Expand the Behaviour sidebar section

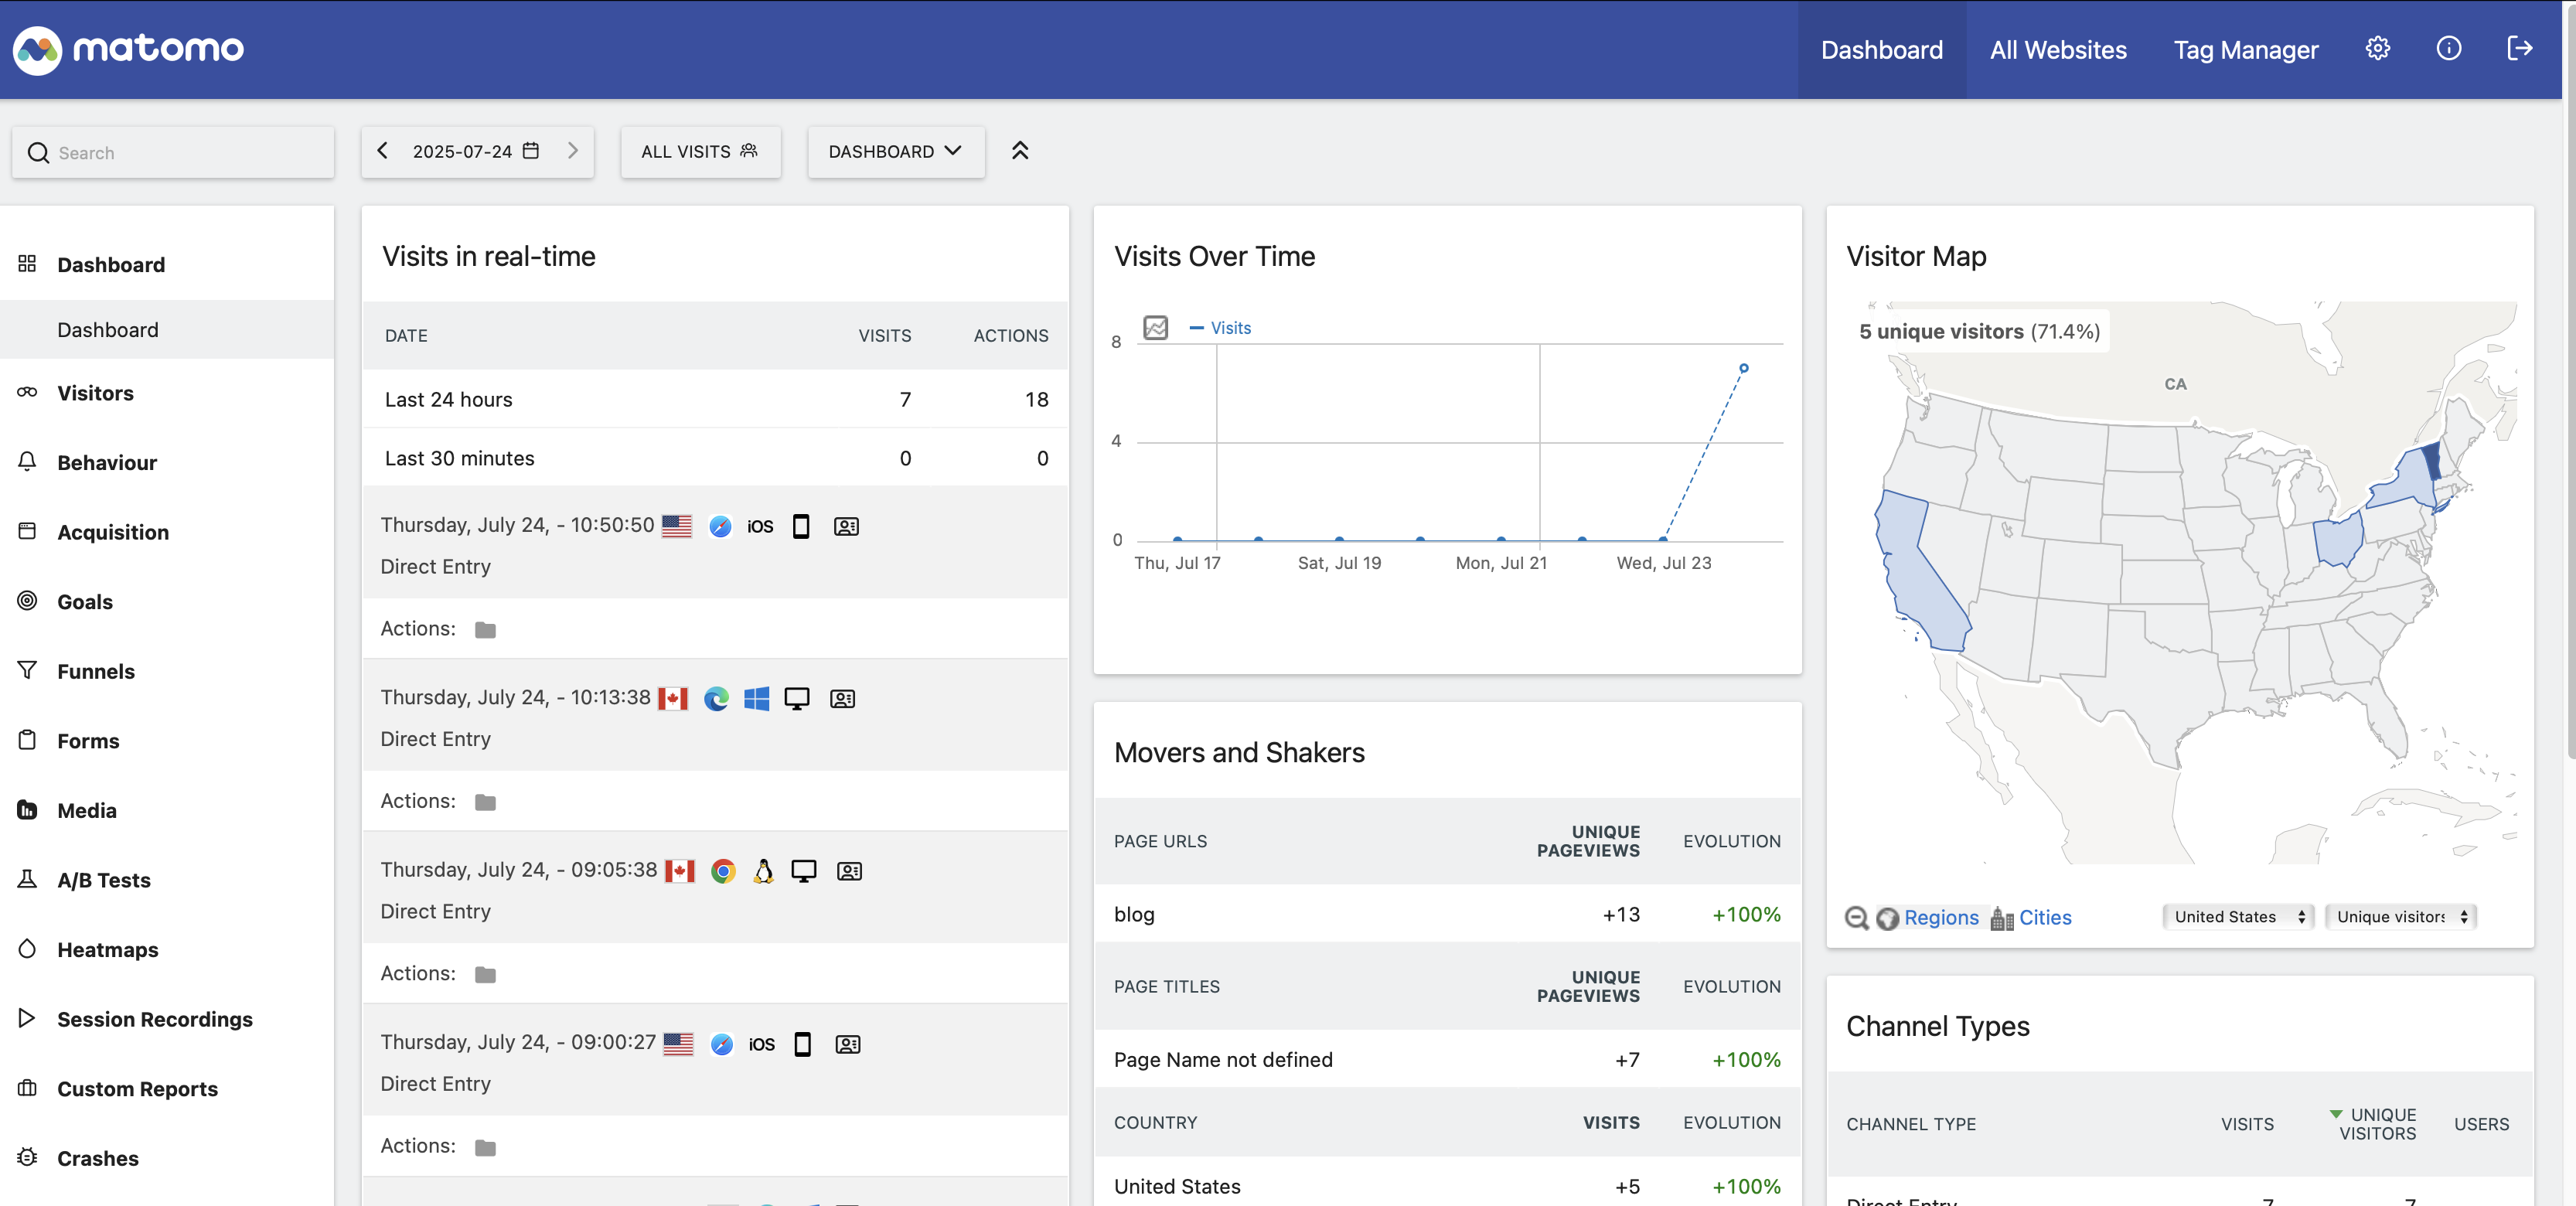pyautogui.click(x=107, y=463)
